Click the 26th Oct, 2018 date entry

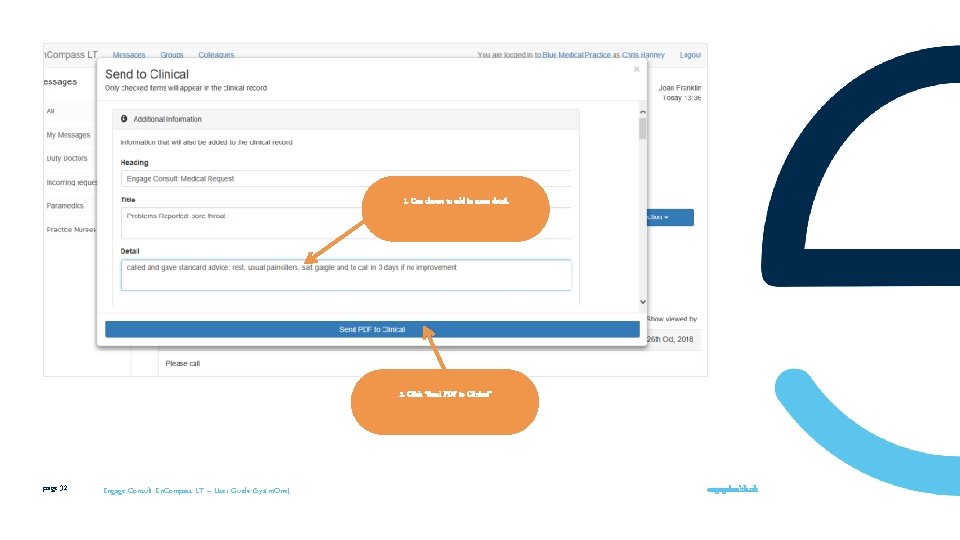click(x=670, y=339)
